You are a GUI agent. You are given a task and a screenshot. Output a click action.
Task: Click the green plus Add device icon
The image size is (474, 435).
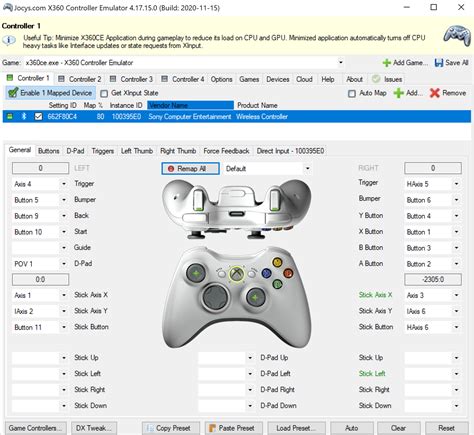[x=398, y=93]
